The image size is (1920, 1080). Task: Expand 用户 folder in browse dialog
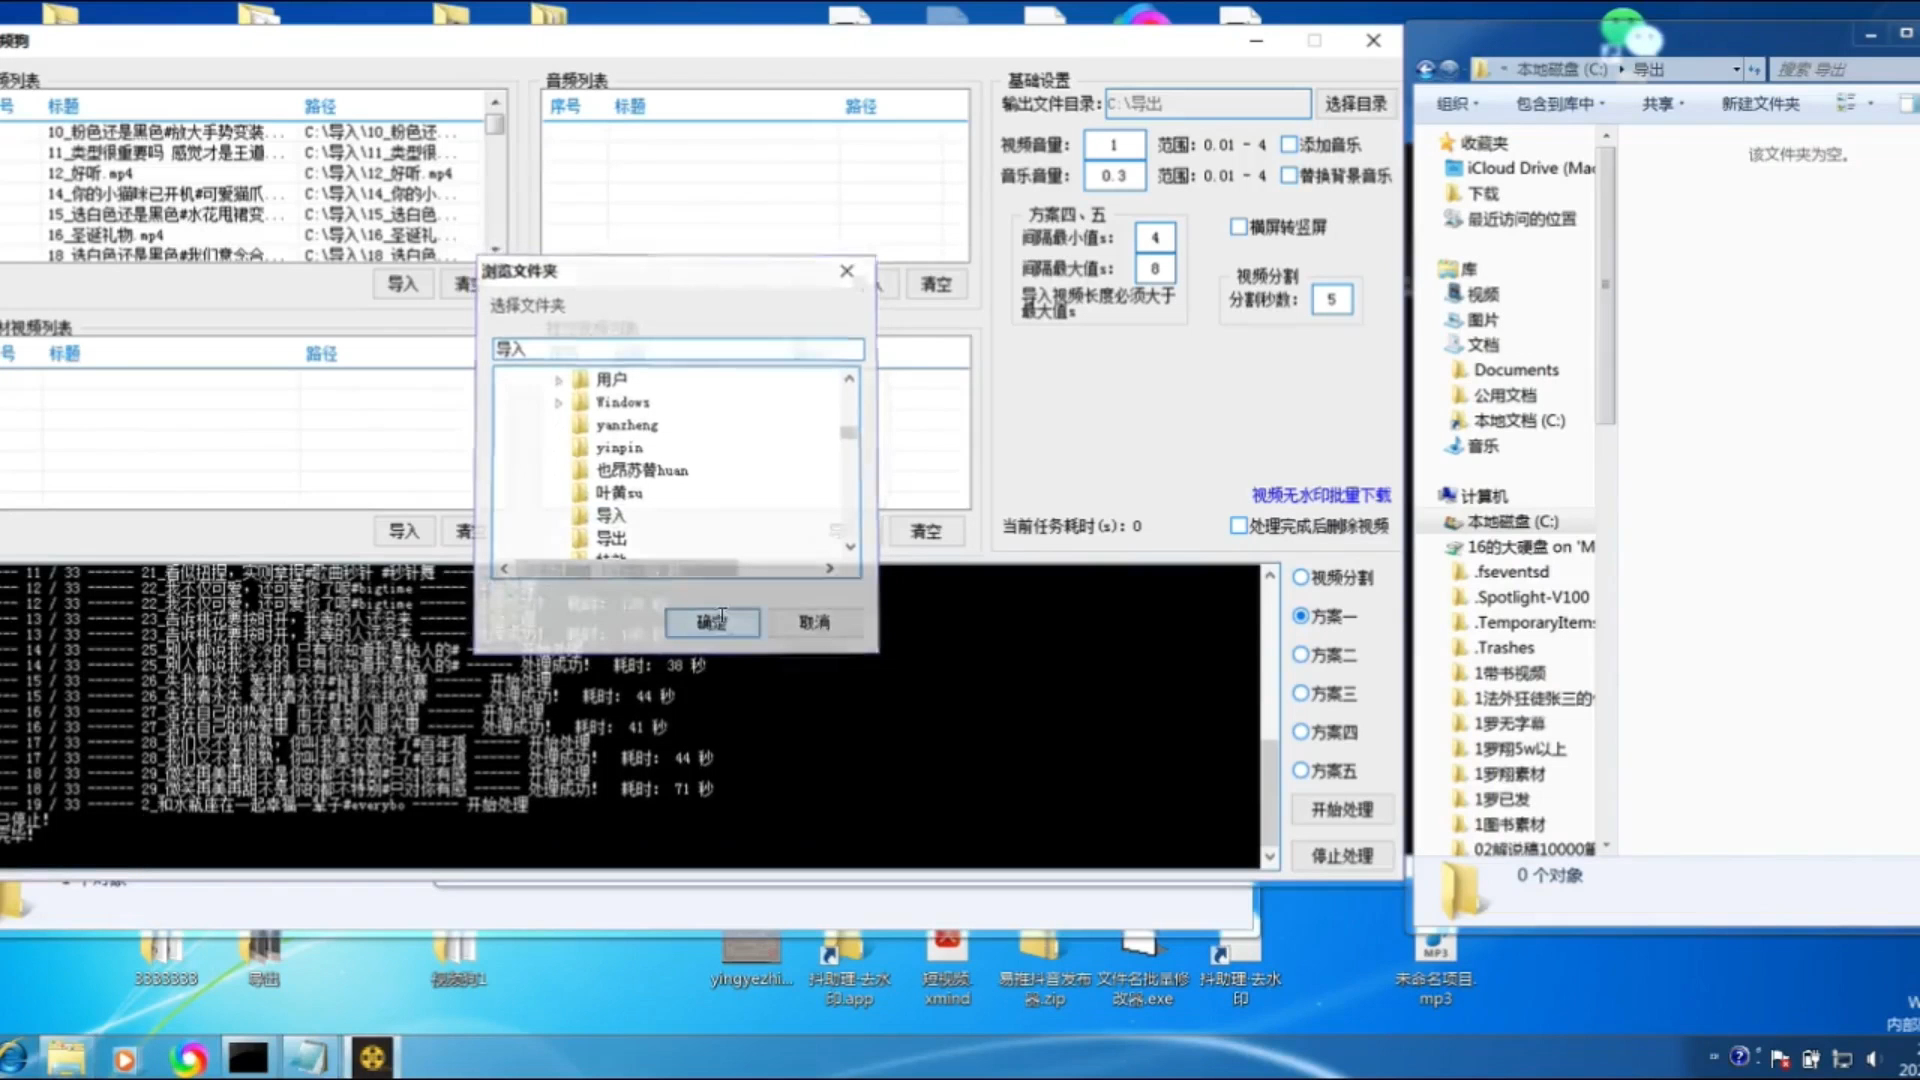click(x=558, y=380)
